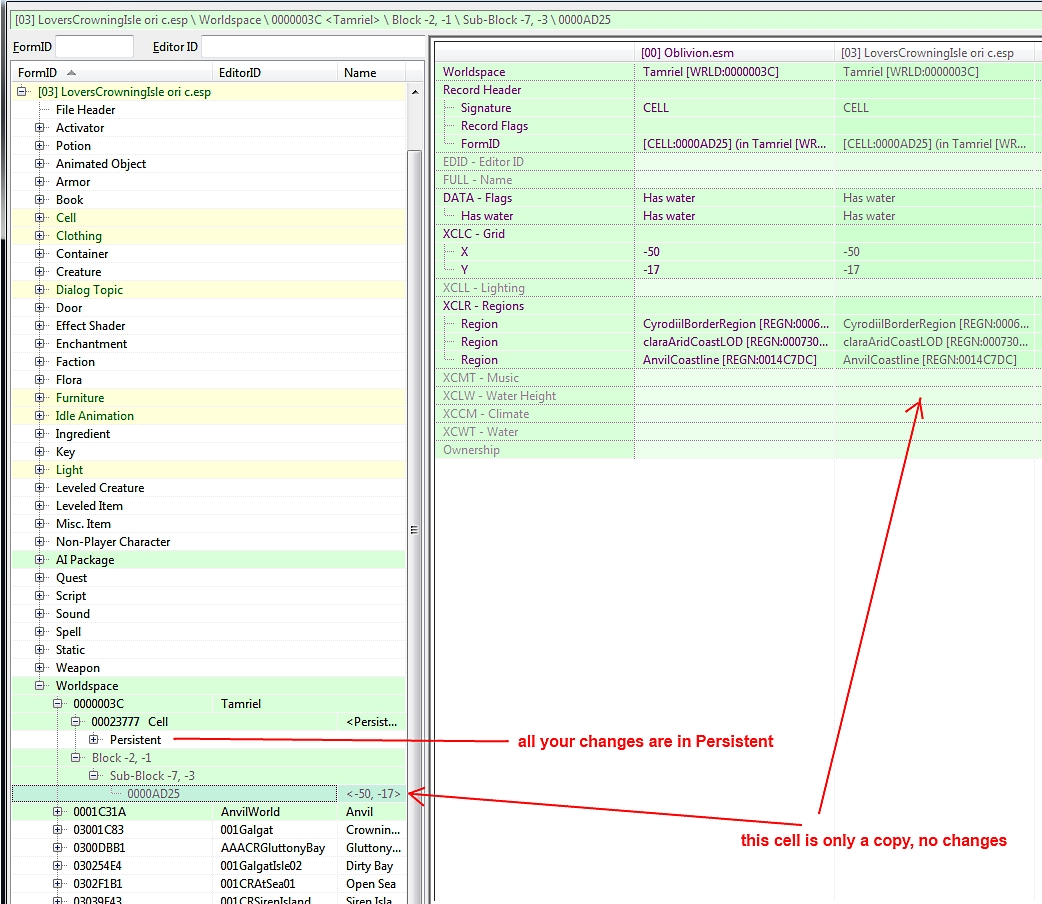Click inside the FormID filter input field
The image size is (1042, 904).
94,46
